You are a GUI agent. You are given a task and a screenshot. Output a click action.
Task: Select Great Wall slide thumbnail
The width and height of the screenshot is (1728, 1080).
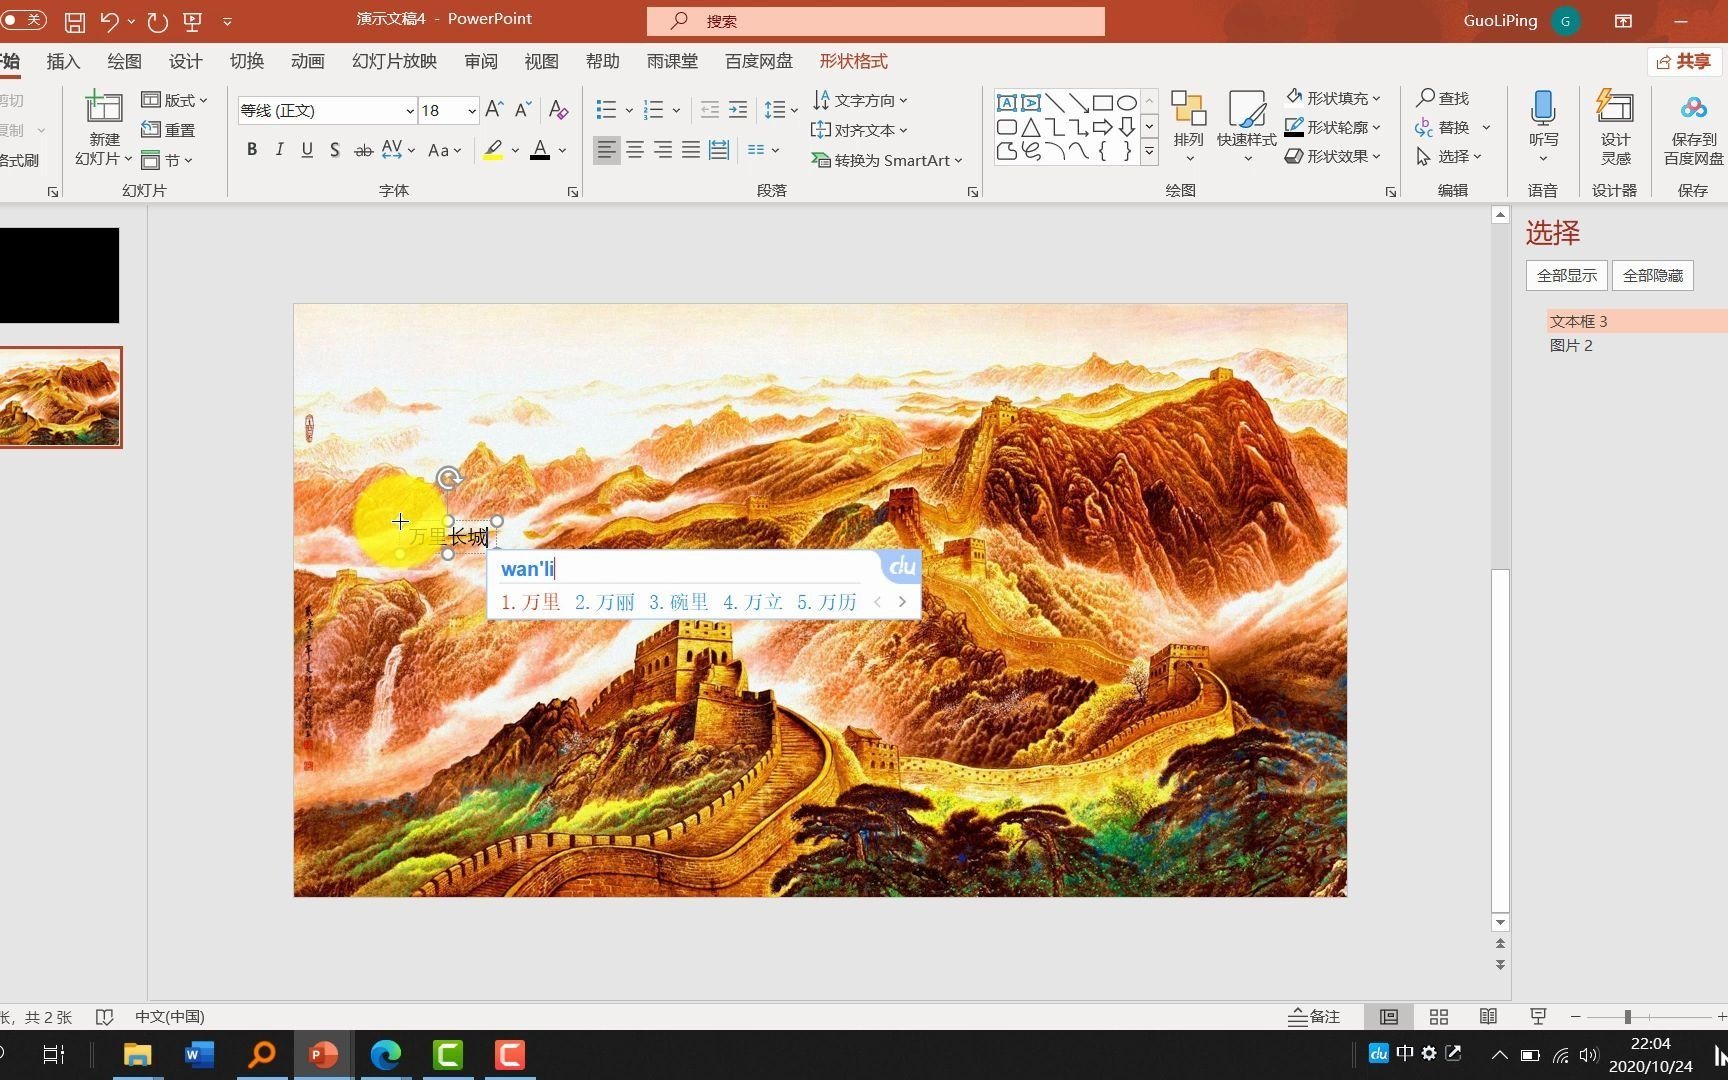(x=60, y=397)
